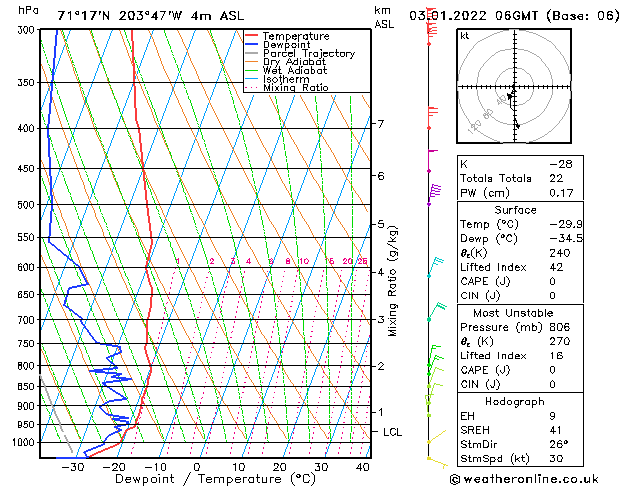
Task: Click the green Wet Adiabat legend line
Action: [251, 71]
